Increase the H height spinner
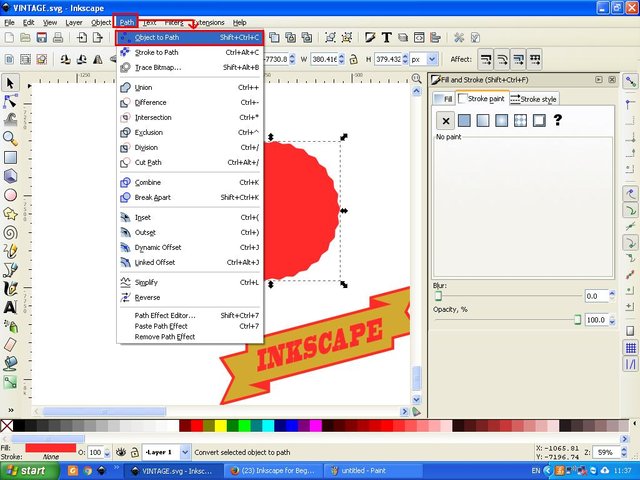The image size is (640, 480). coord(405,57)
